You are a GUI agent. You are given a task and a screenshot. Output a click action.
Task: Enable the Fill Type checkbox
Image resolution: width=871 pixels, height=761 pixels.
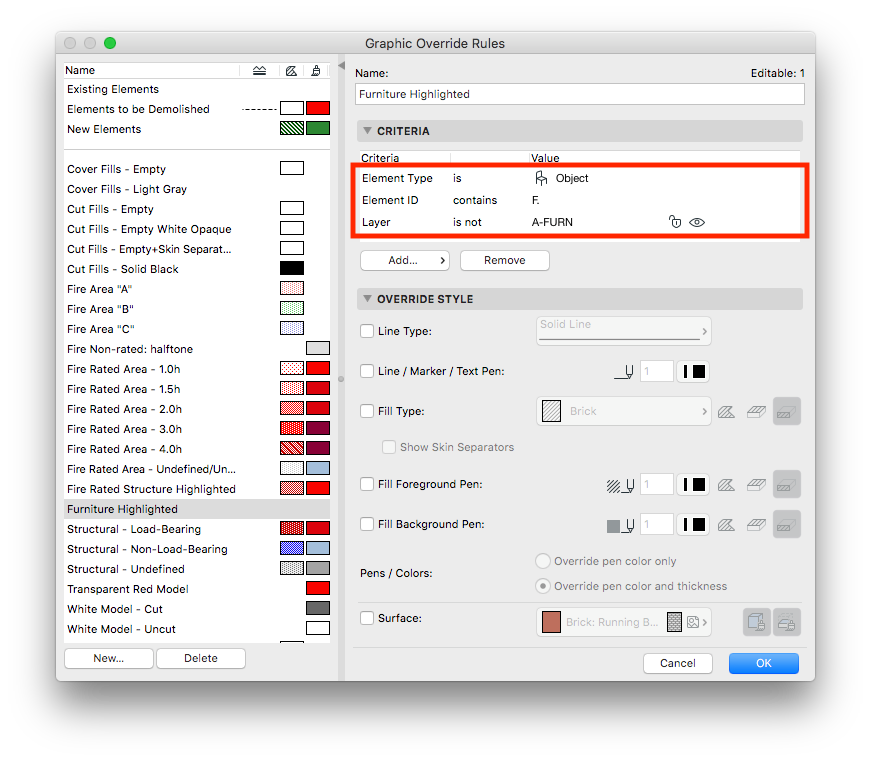point(367,412)
